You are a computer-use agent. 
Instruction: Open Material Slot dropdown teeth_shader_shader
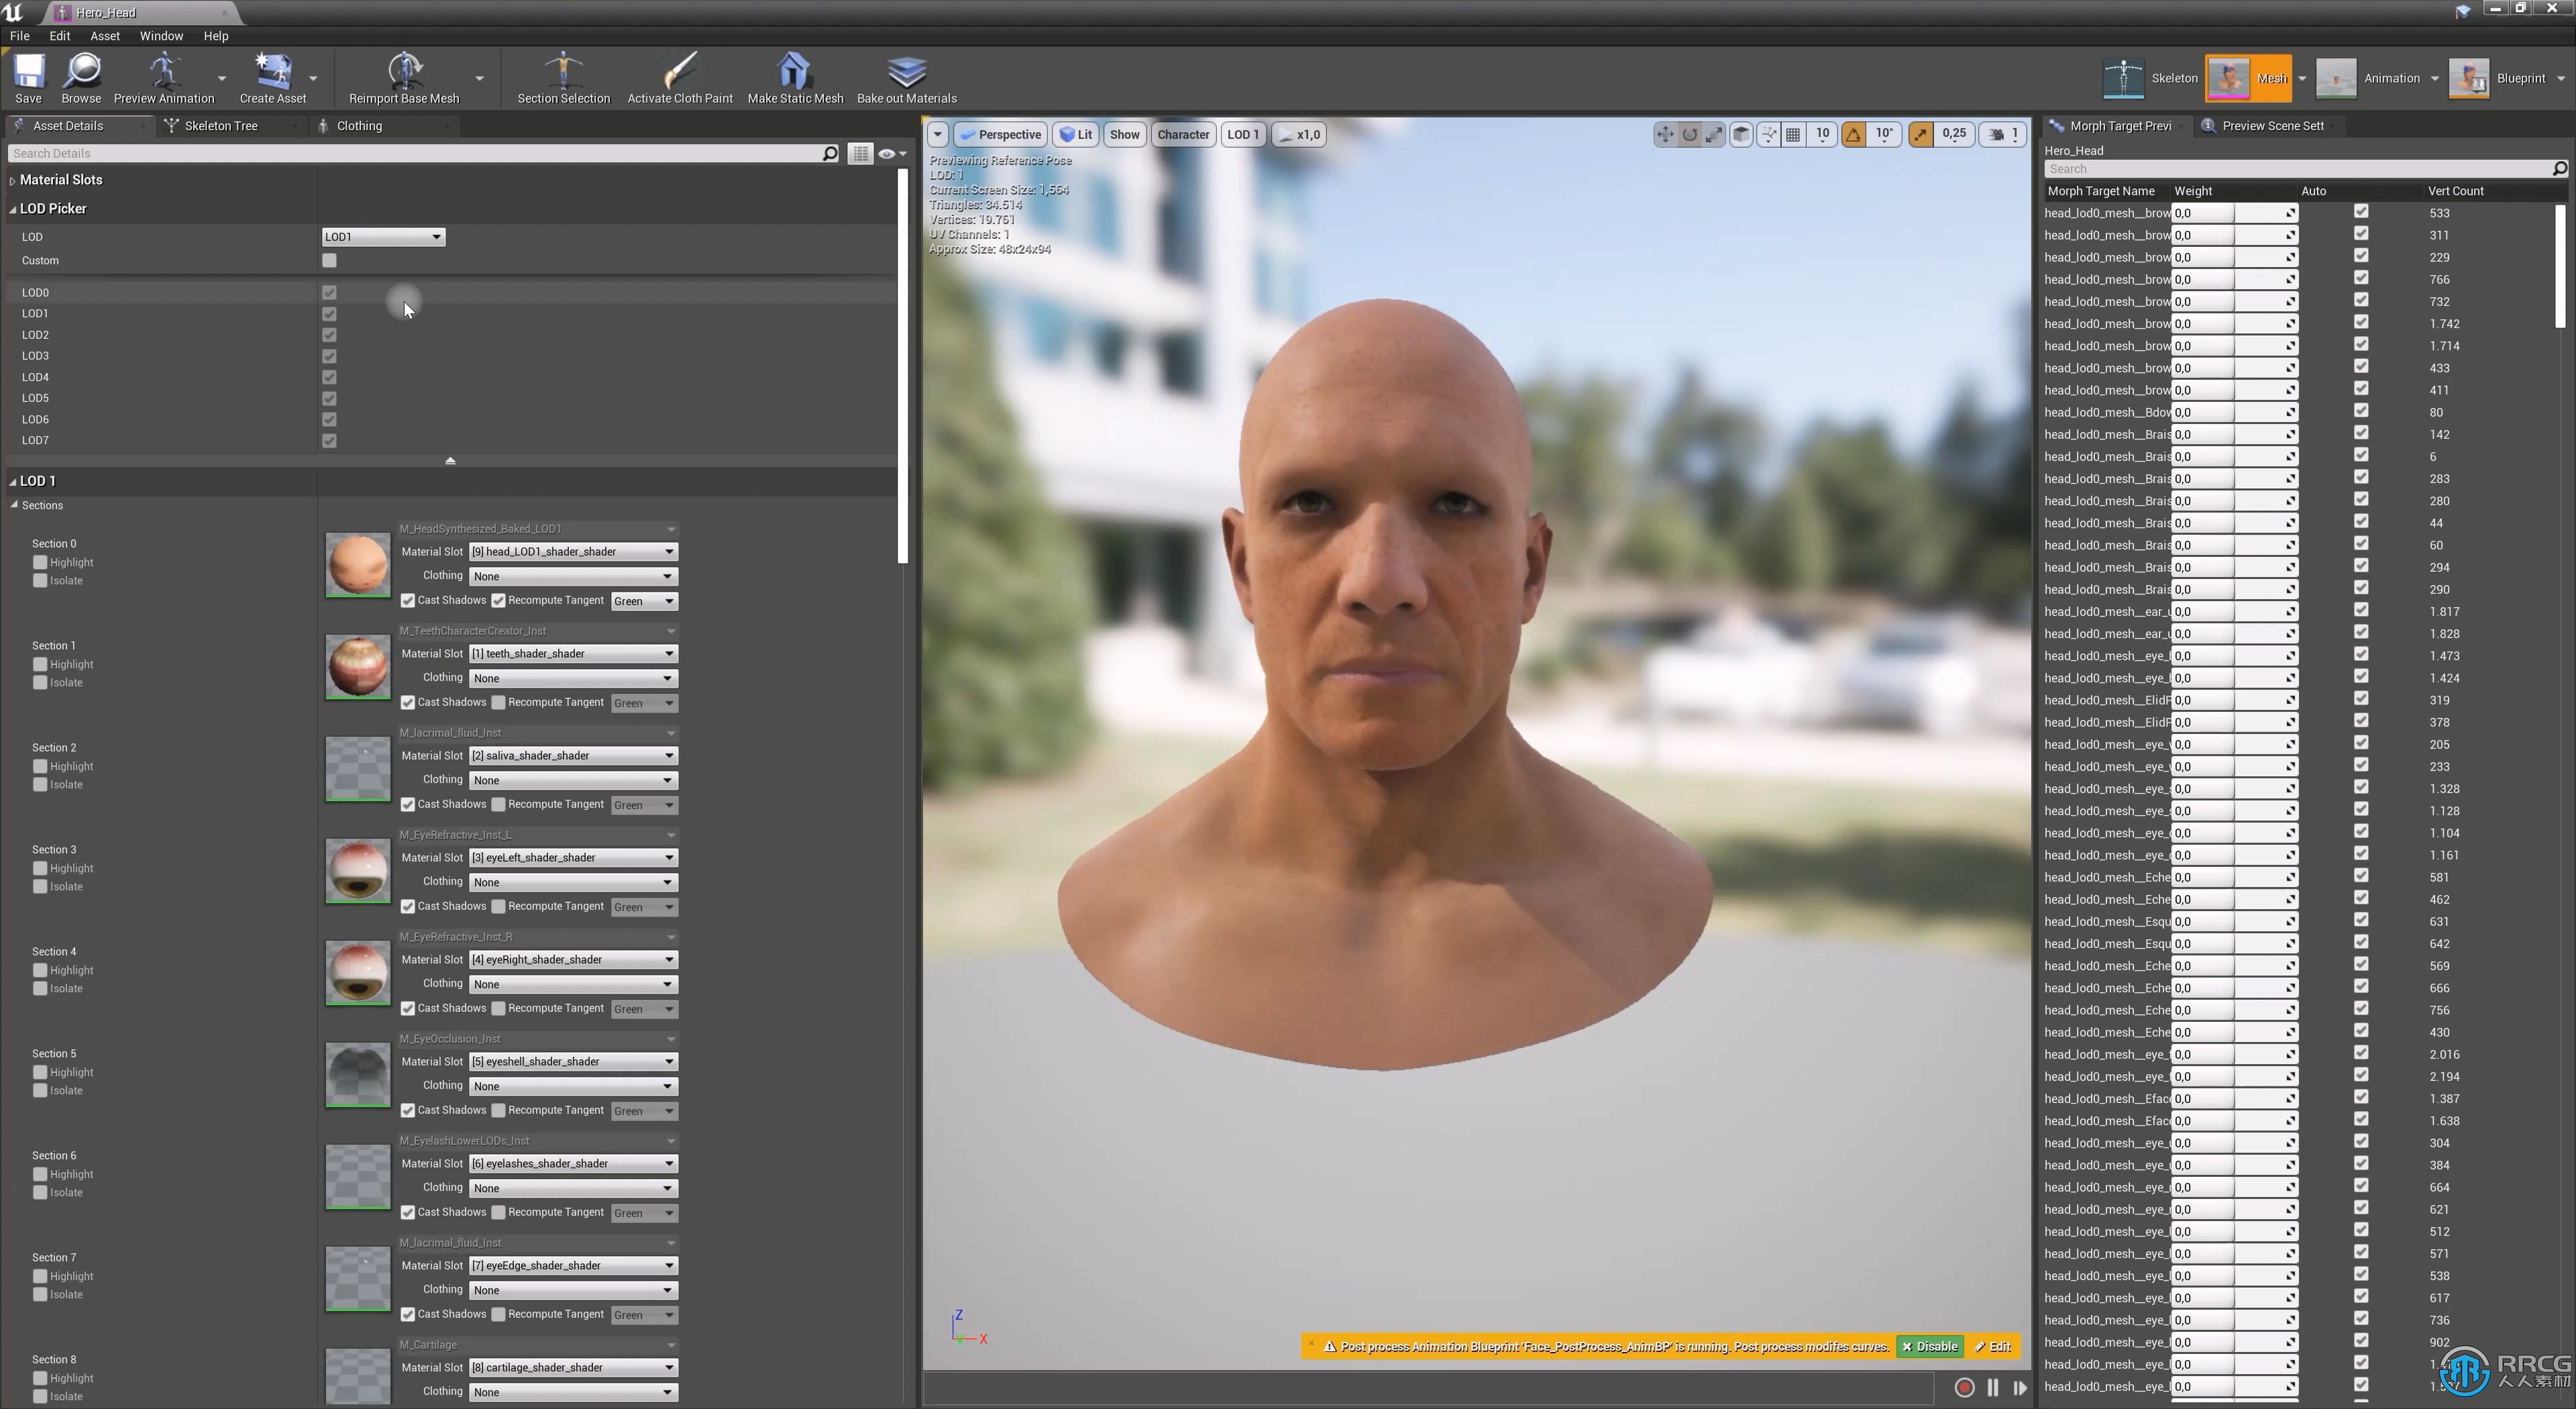point(573,653)
